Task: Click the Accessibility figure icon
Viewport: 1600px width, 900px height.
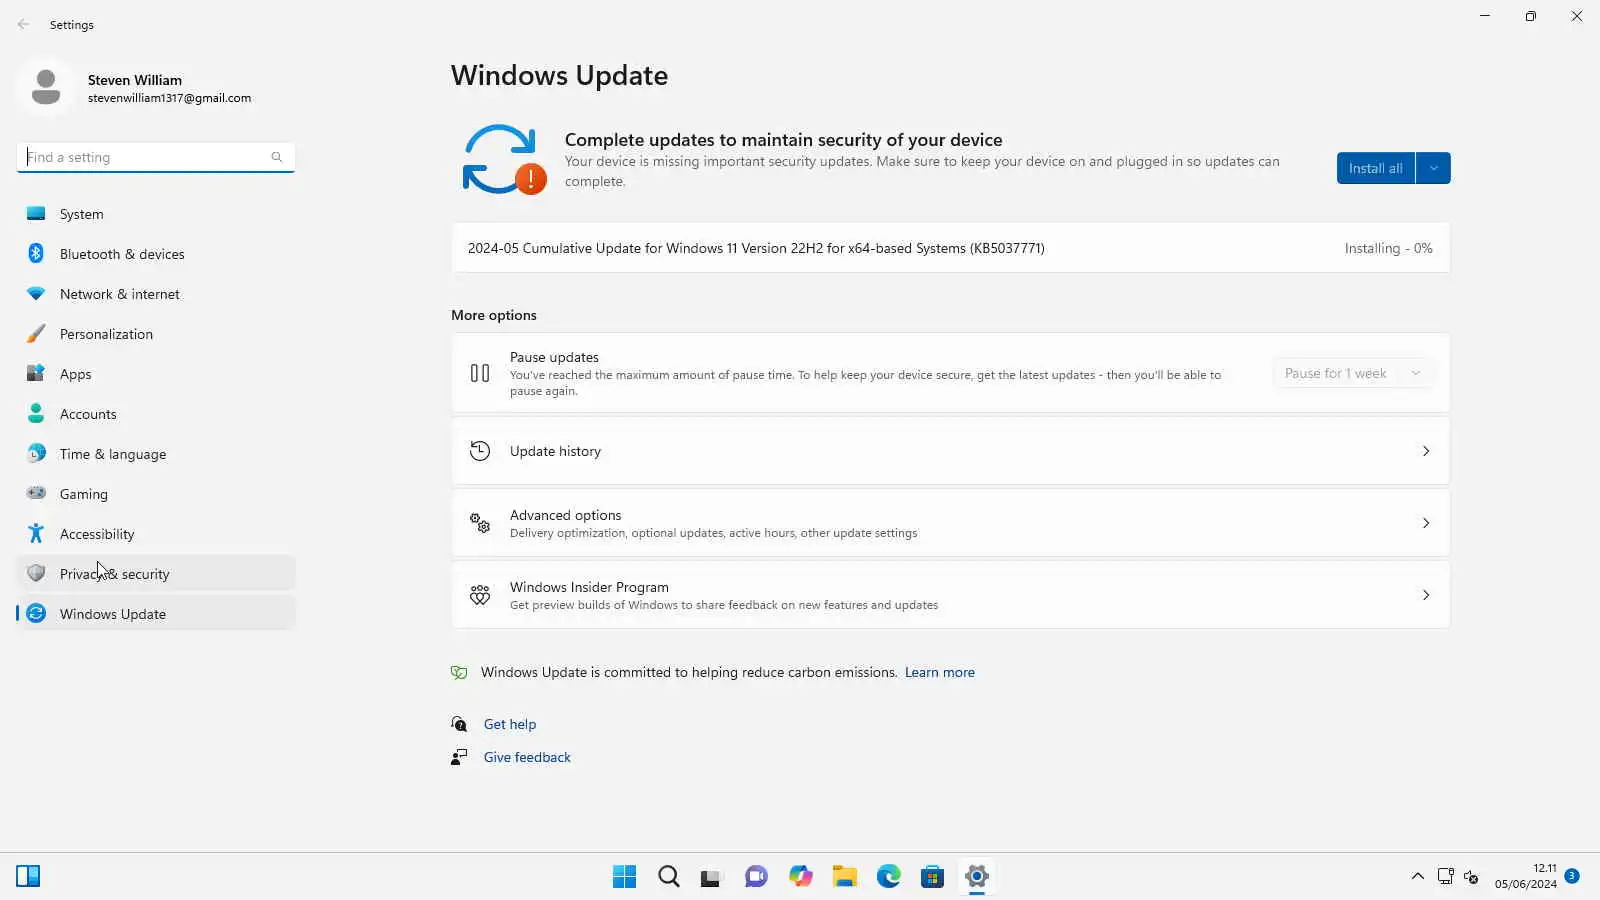Action: click(36, 534)
